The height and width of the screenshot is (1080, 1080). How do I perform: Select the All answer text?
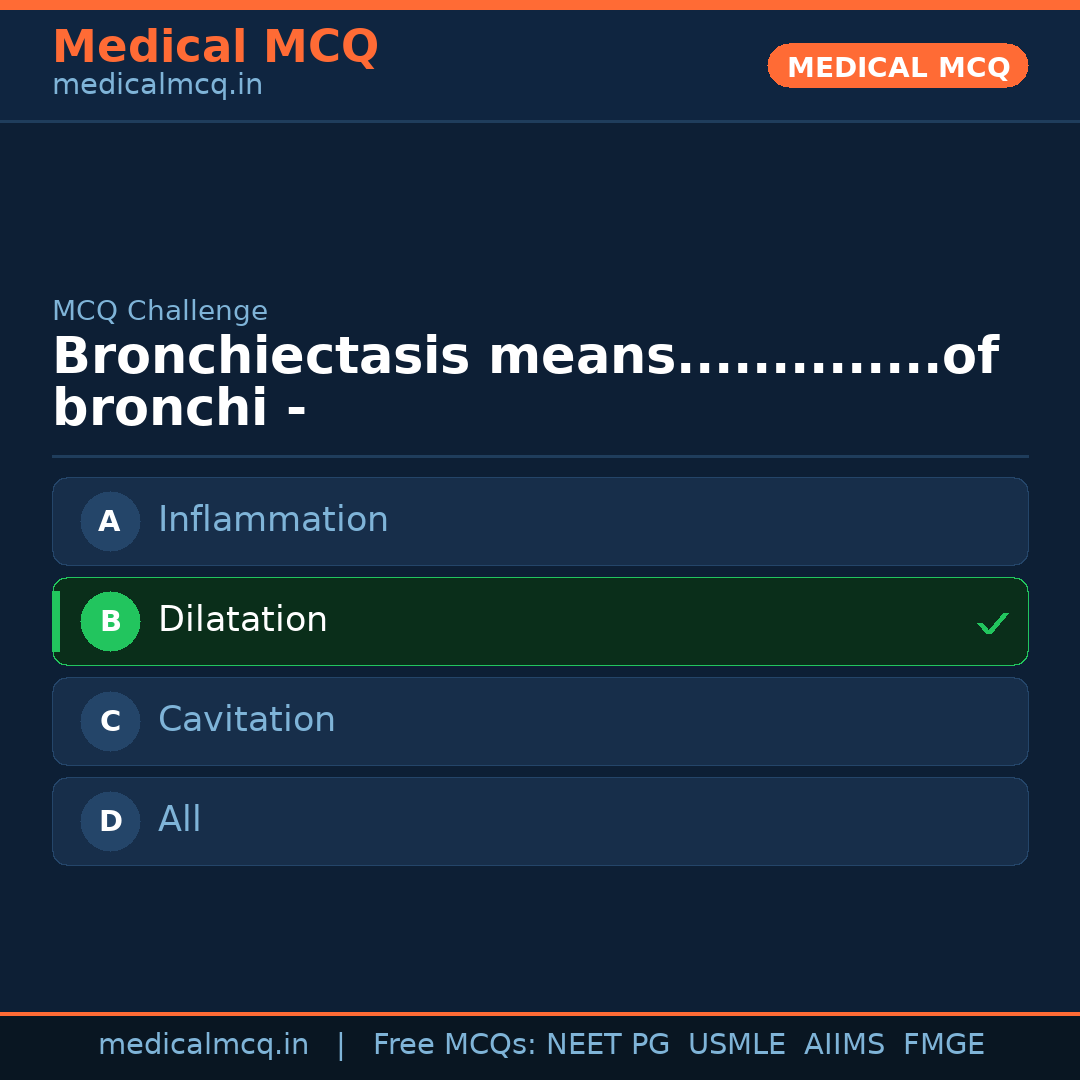[180, 820]
